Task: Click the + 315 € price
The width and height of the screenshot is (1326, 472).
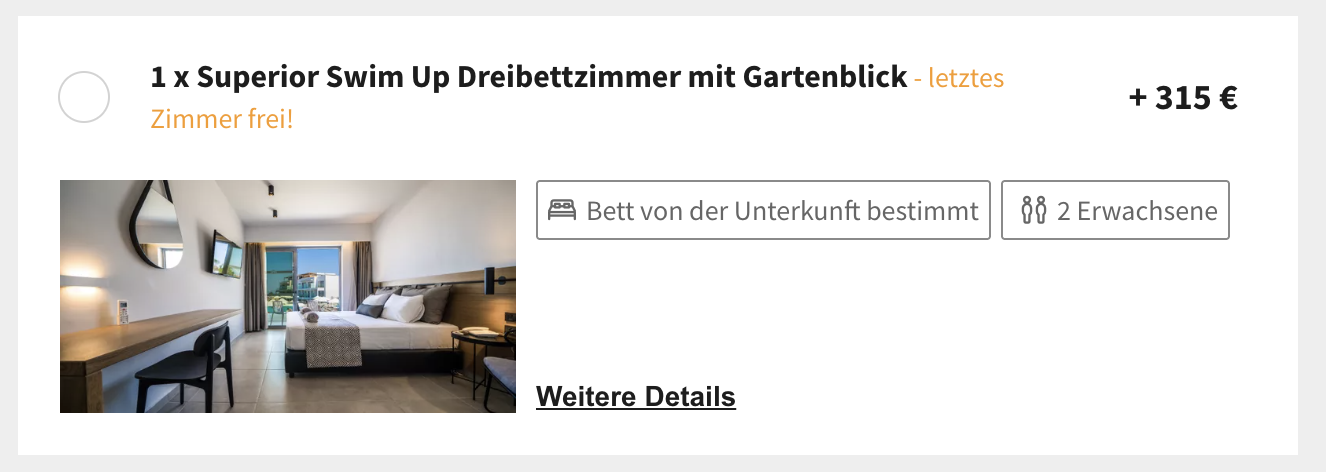Action: click(1183, 98)
